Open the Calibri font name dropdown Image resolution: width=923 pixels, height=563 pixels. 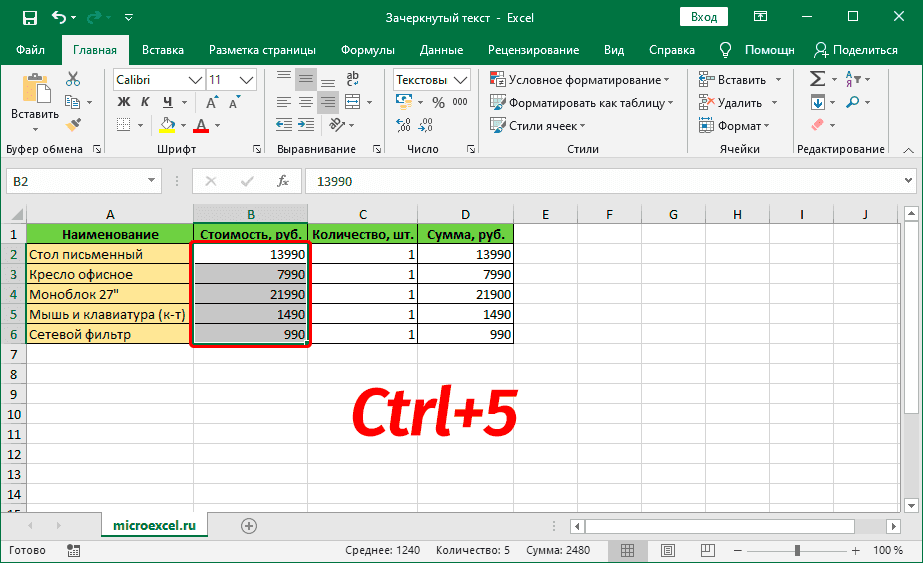tap(195, 80)
